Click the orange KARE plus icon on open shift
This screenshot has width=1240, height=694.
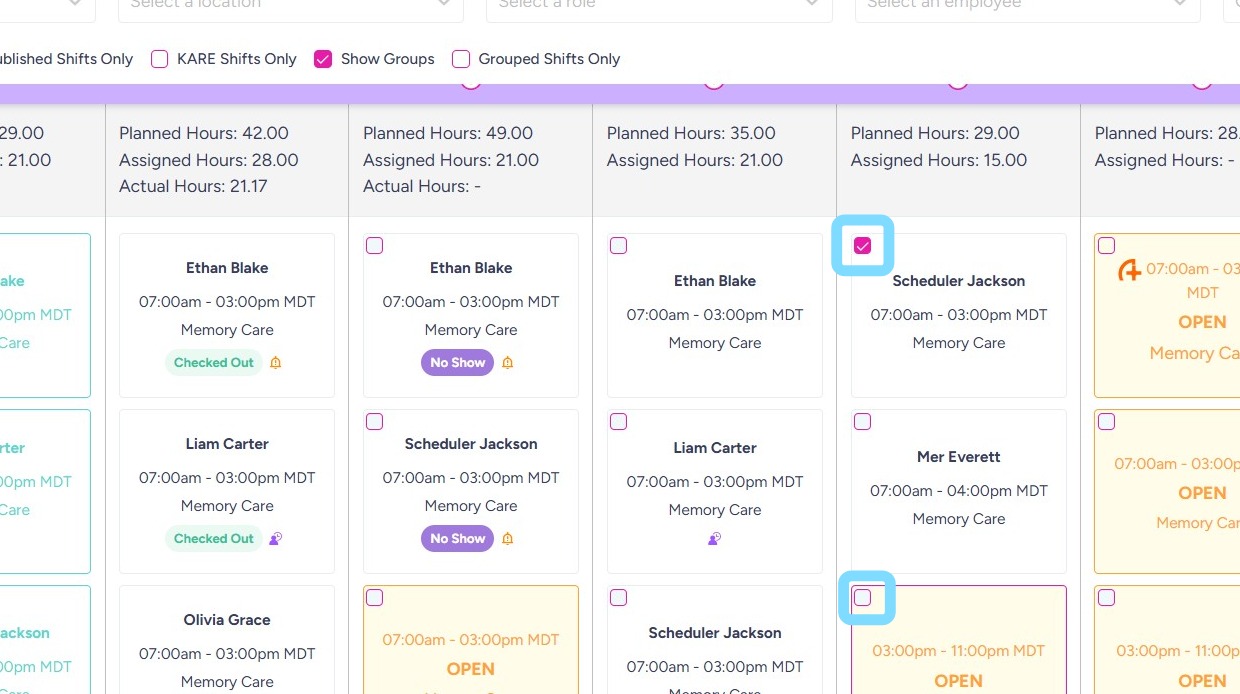1129,270
